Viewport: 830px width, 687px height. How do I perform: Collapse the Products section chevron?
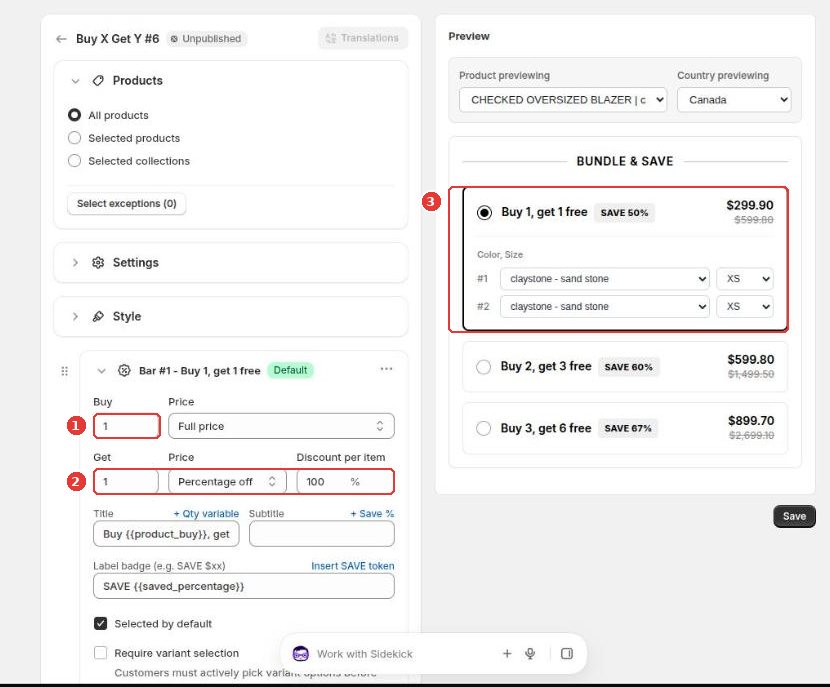click(x=75, y=81)
